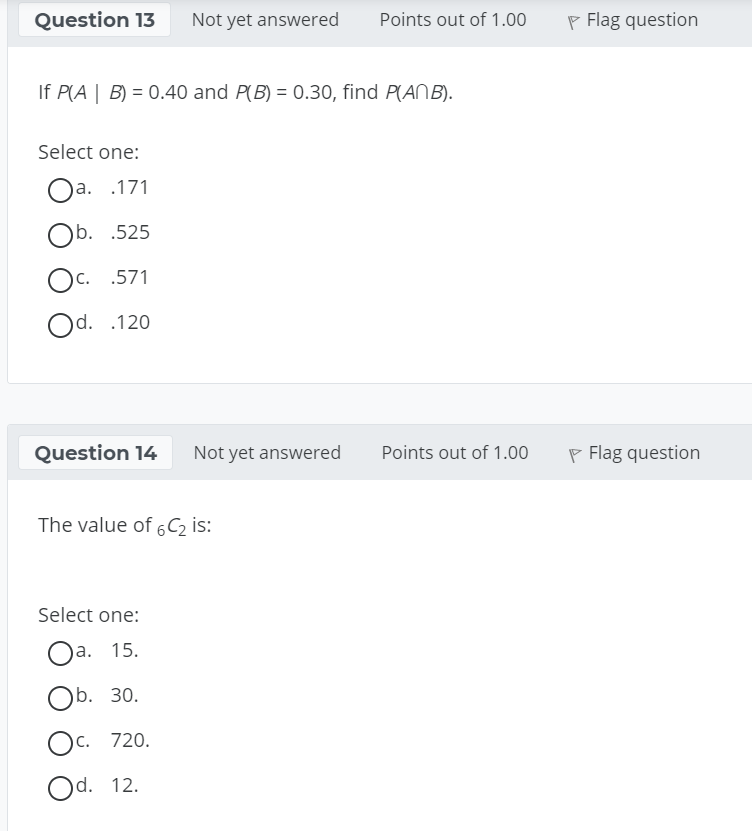The width and height of the screenshot is (752, 831).
Task: Select answer b. .525 for Question 13
Action: [x=60, y=234]
